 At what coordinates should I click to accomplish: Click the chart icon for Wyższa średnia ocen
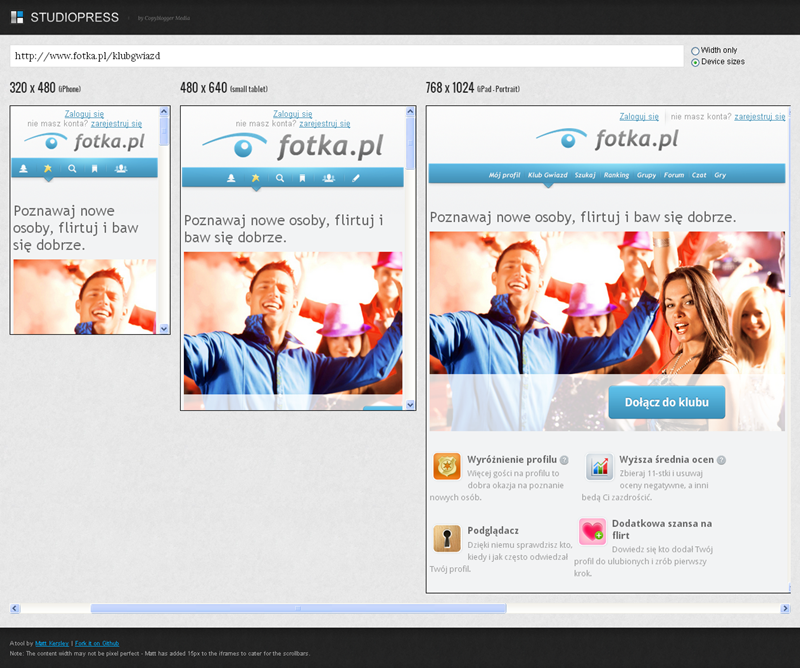600,466
